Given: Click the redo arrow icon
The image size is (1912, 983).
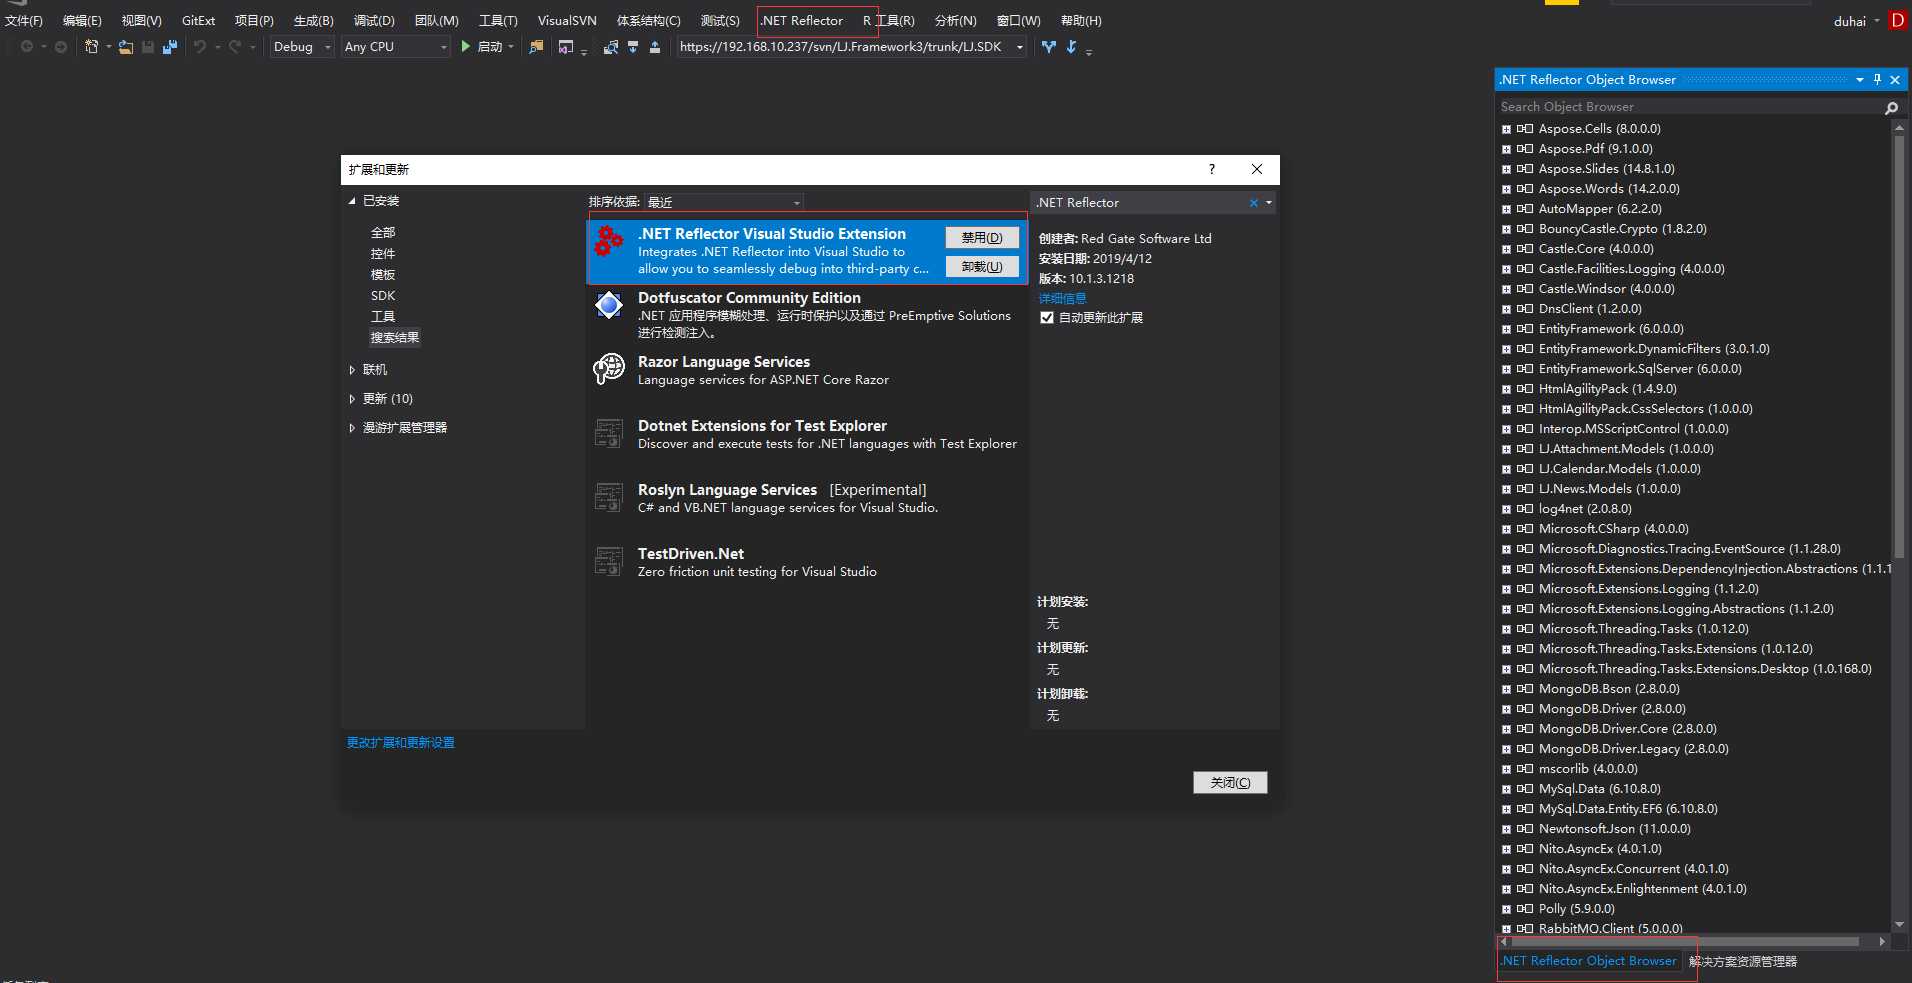Looking at the screenshot, I should point(235,47).
